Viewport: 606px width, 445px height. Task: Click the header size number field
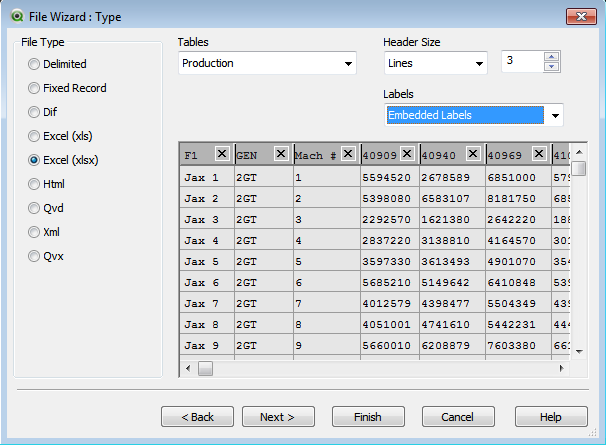point(522,62)
